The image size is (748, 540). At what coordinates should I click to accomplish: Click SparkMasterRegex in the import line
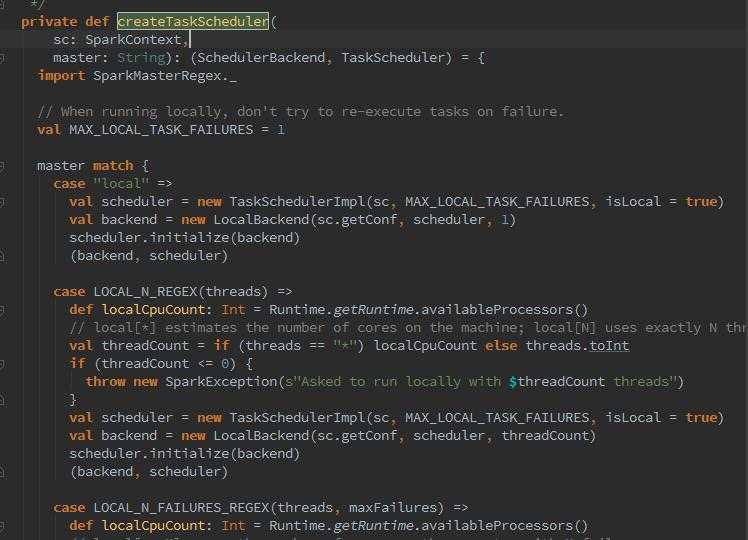point(157,76)
